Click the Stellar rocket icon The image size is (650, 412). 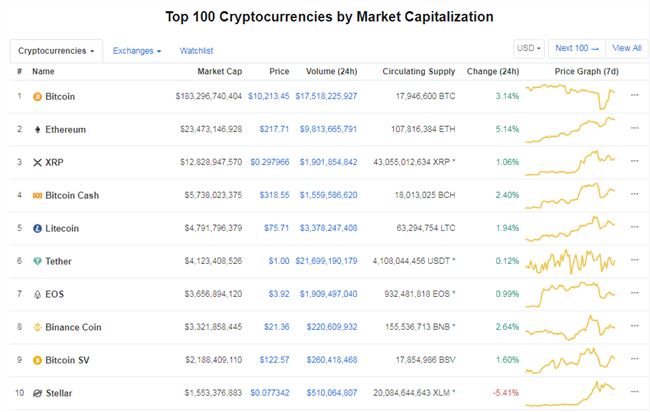(37, 393)
